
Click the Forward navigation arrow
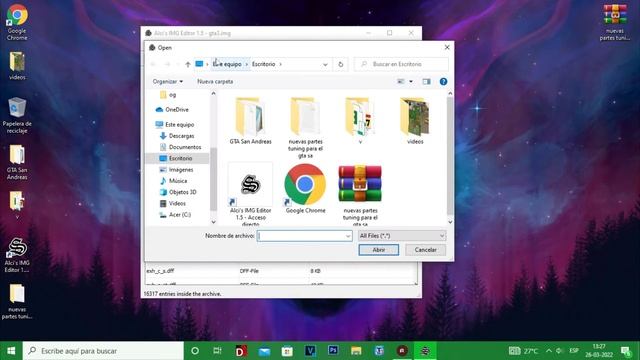(x=167, y=64)
